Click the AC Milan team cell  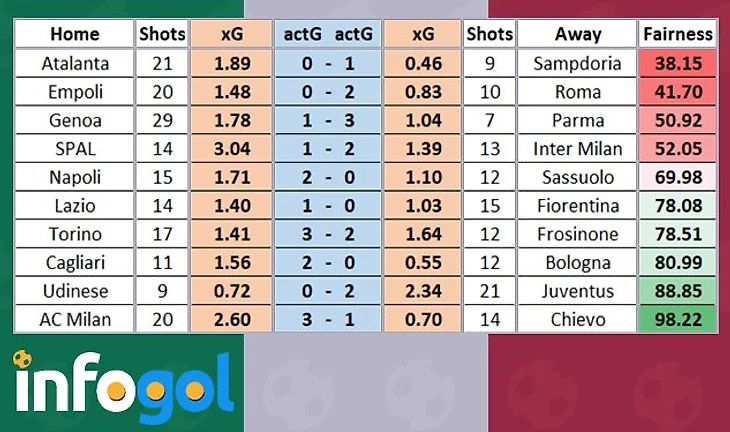74,319
